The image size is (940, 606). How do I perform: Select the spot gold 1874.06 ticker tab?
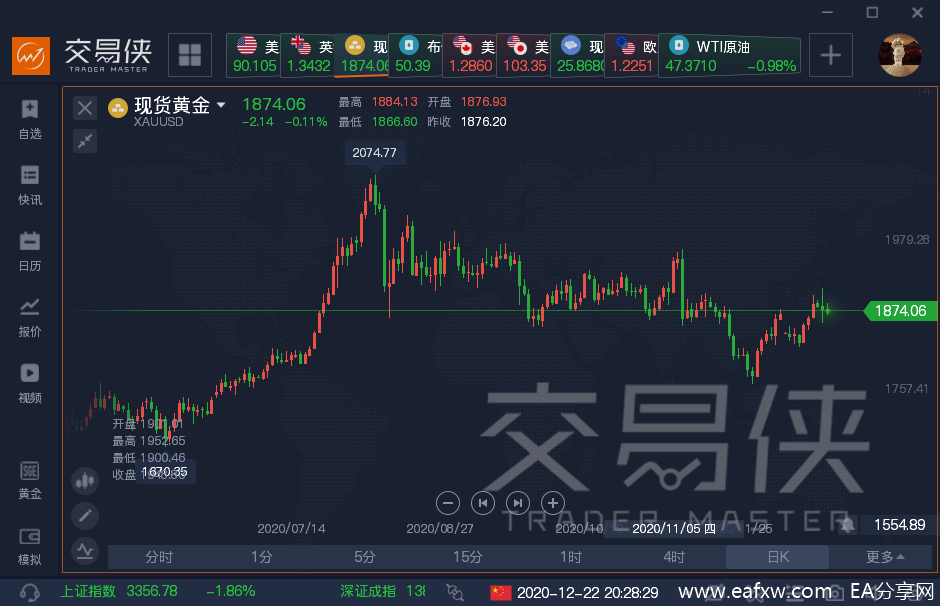click(x=361, y=55)
